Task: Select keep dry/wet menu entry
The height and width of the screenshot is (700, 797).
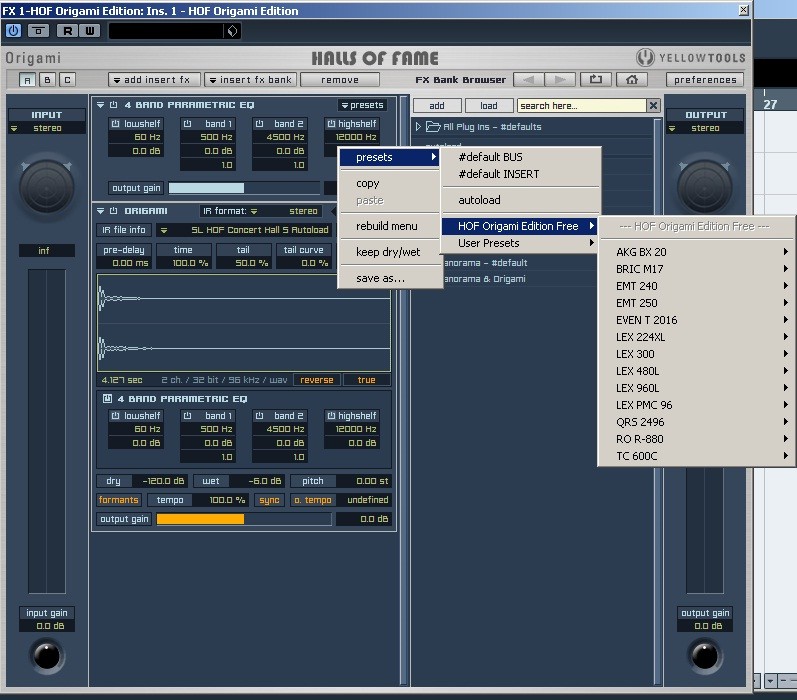Action: click(390, 252)
